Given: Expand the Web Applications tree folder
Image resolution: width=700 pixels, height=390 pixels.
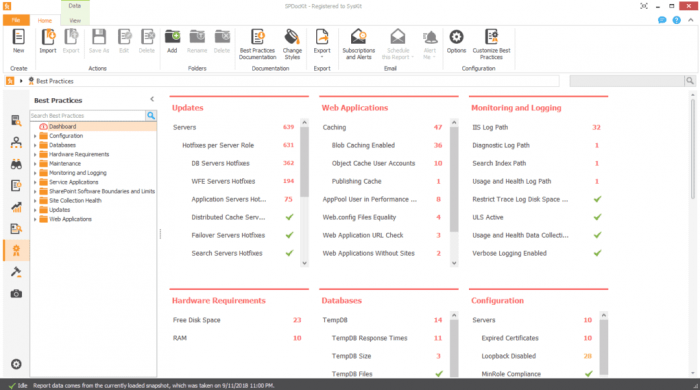Looking at the screenshot, I should click(35, 219).
